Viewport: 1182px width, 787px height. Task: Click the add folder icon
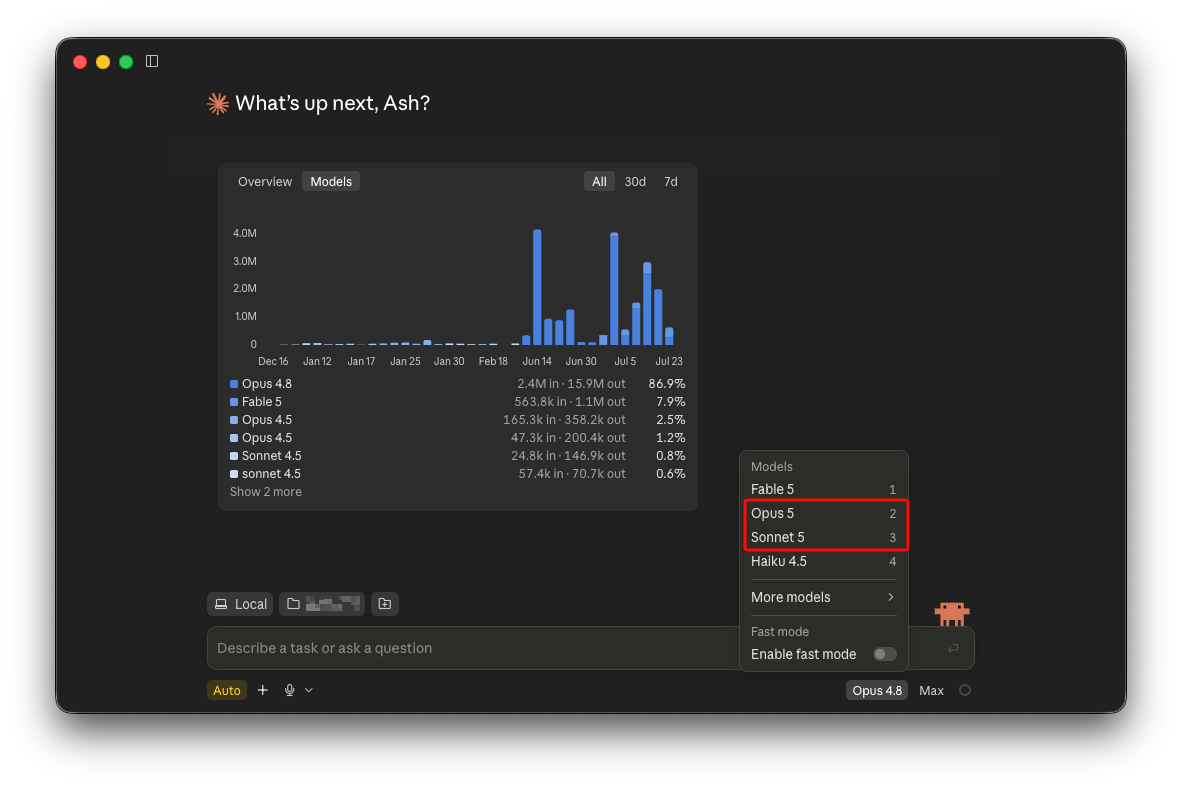click(x=384, y=604)
